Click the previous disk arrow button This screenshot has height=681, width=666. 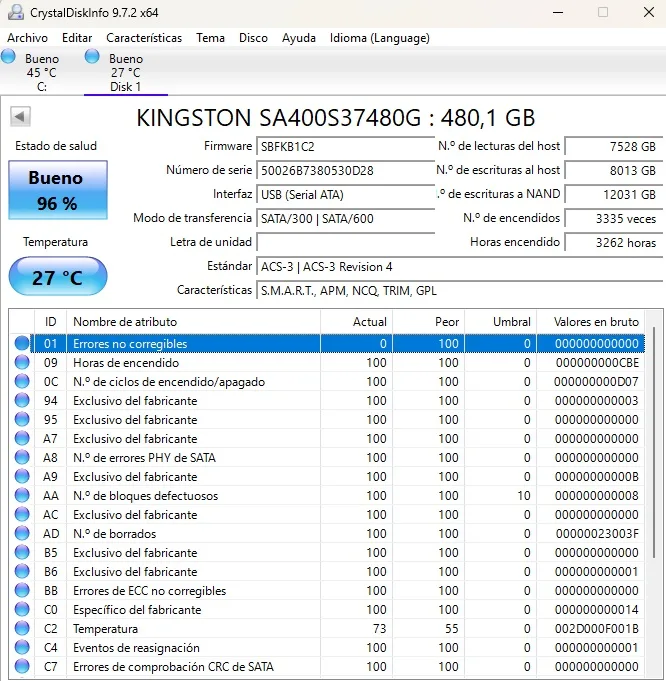coord(20,116)
